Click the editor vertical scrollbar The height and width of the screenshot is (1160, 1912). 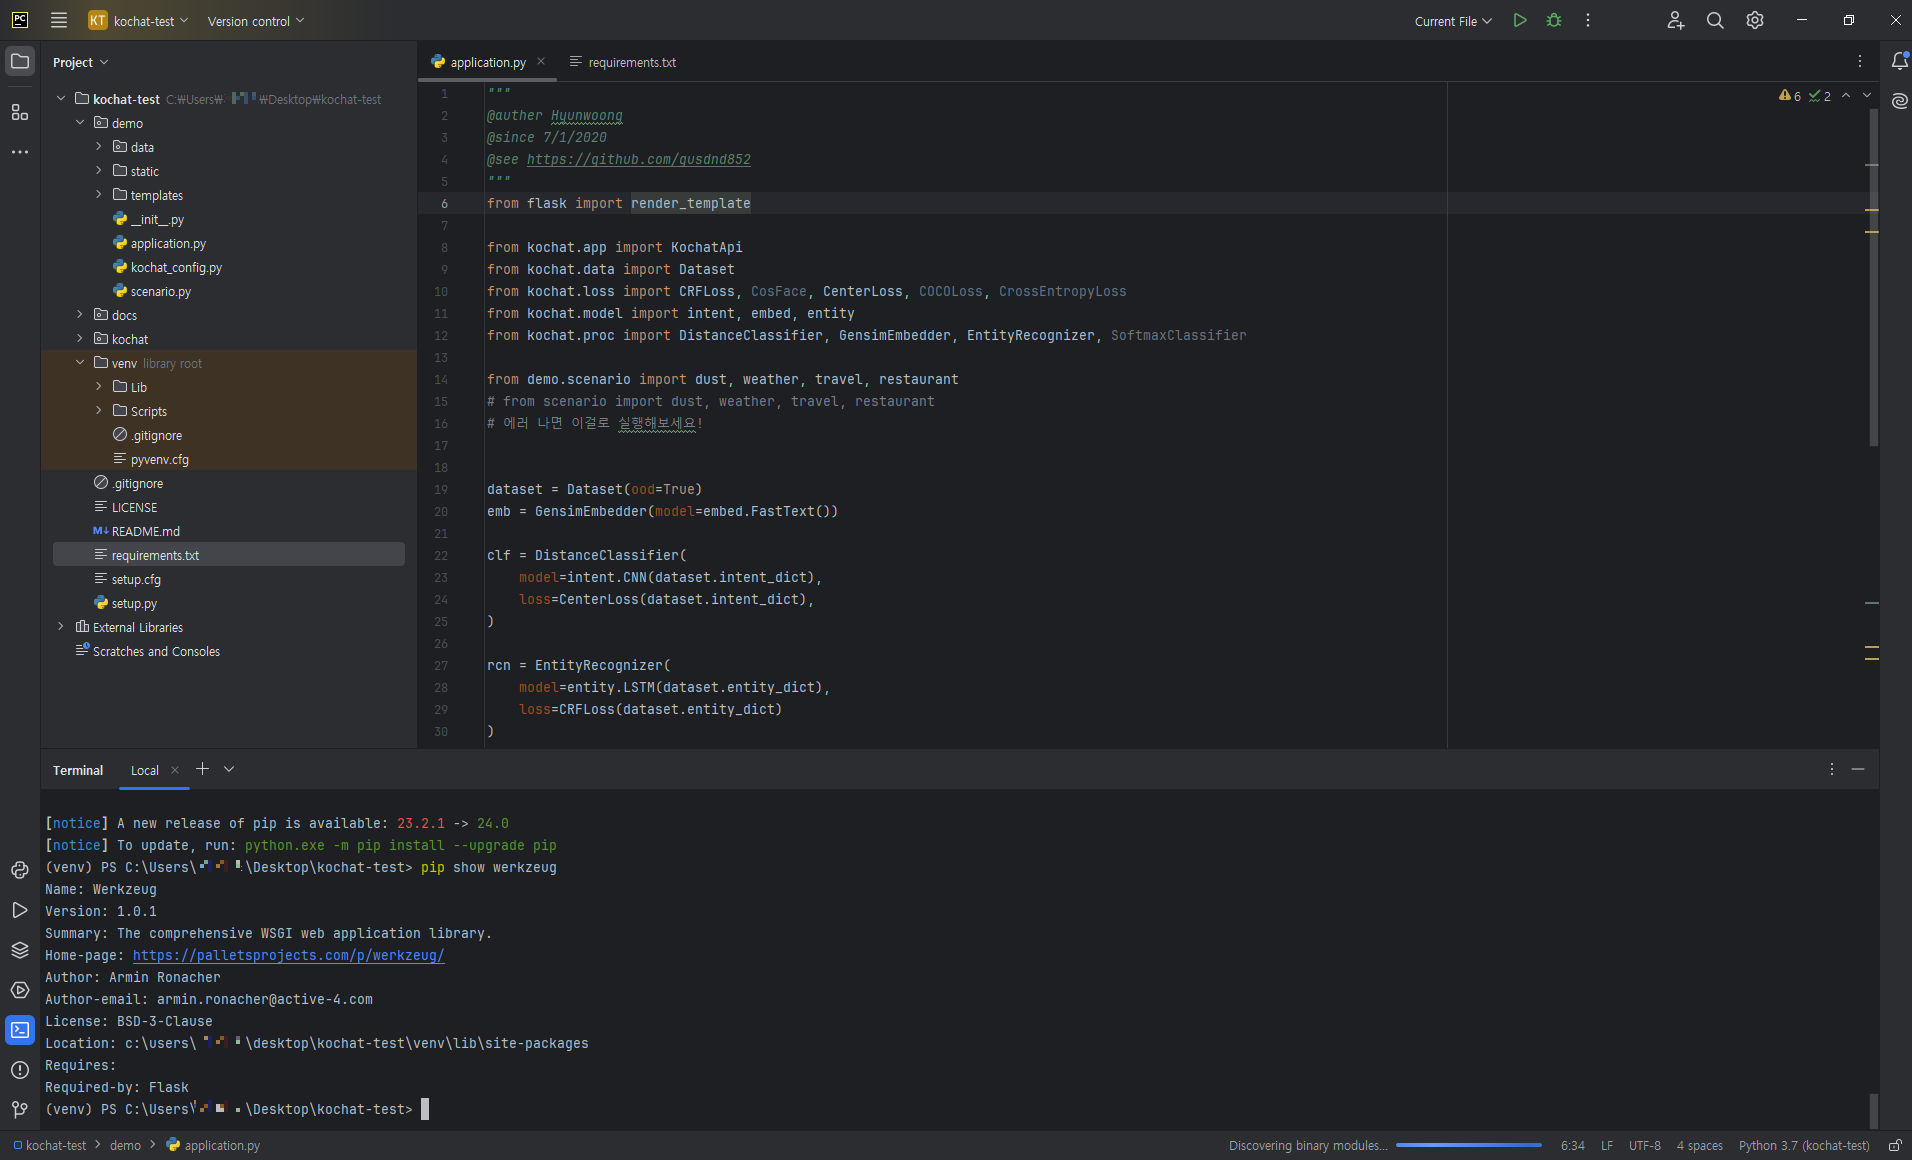(1873, 278)
